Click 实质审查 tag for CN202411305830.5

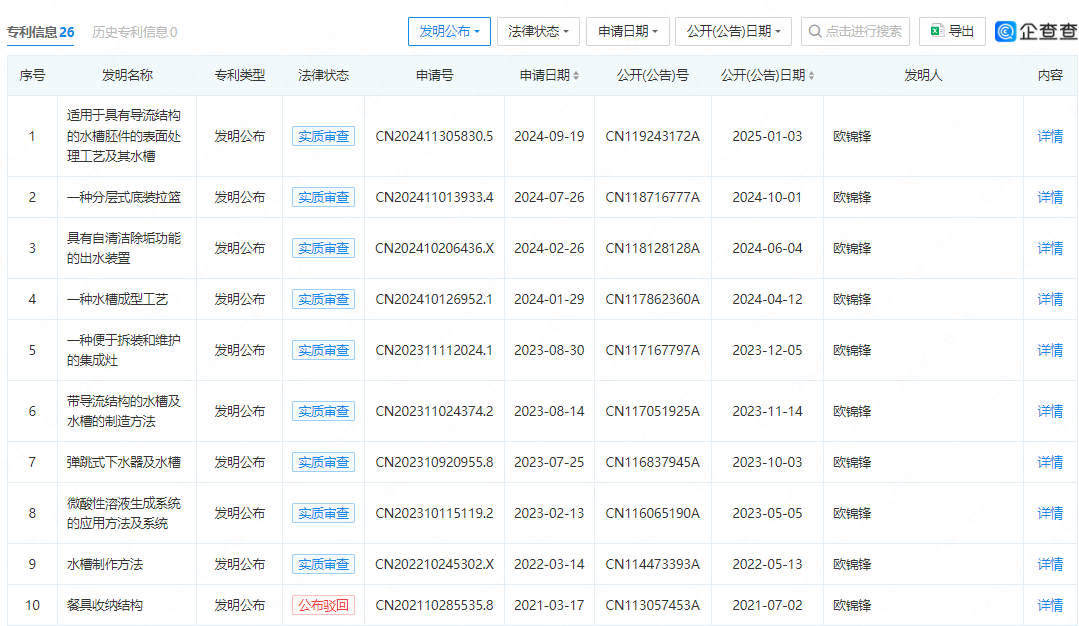323,136
